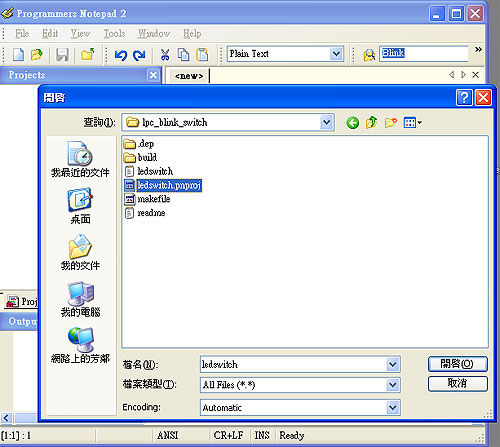Click the Redo arrow icon
The image size is (500, 447).
click(x=139, y=55)
